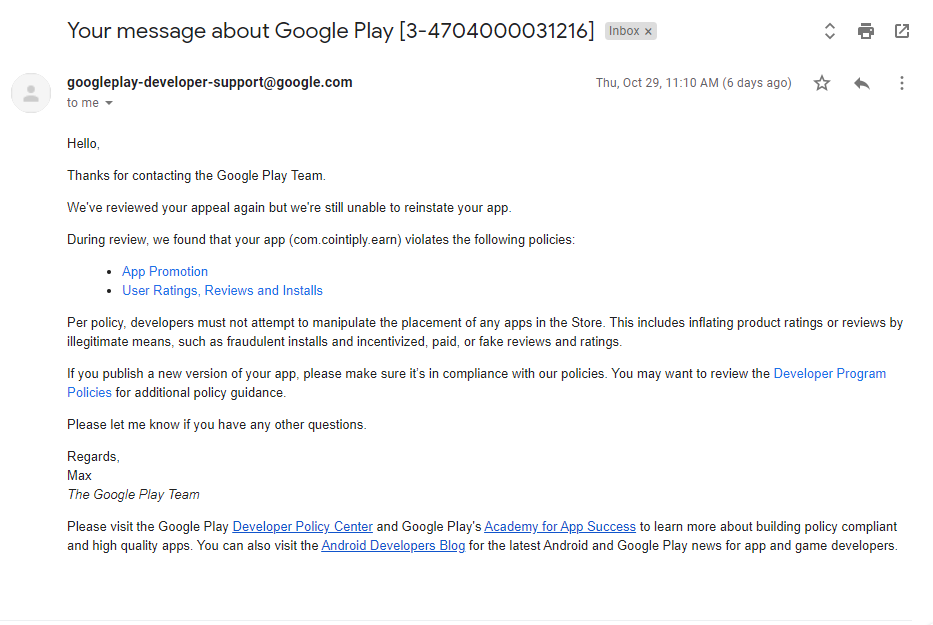Click the 'to me' recipient text
This screenshot has height=625, width=933.
pyautogui.click(x=83, y=103)
